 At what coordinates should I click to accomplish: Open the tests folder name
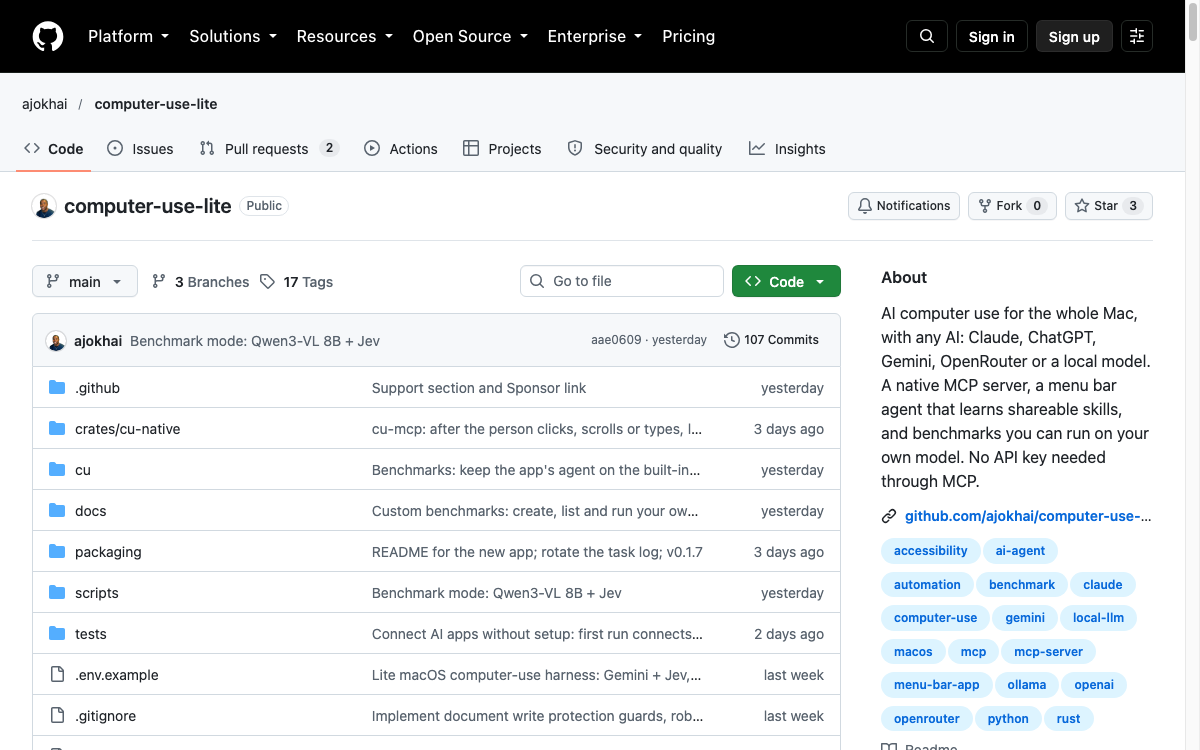coord(91,634)
